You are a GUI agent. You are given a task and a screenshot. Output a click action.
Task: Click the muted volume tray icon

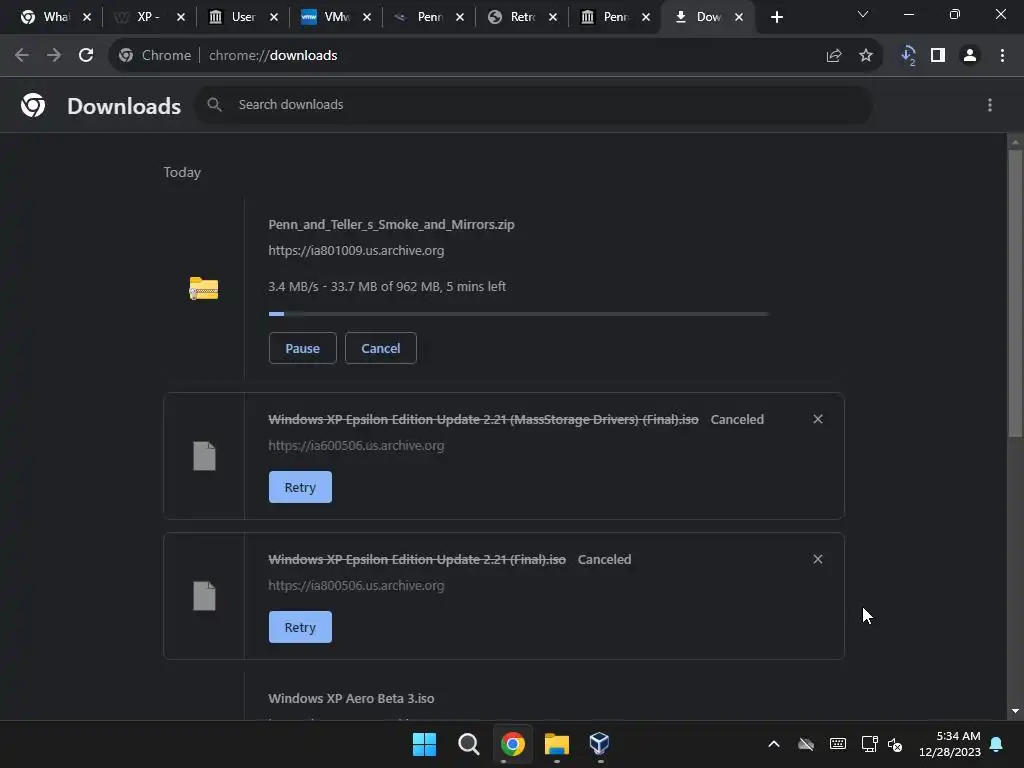click(x=895, y=744)
